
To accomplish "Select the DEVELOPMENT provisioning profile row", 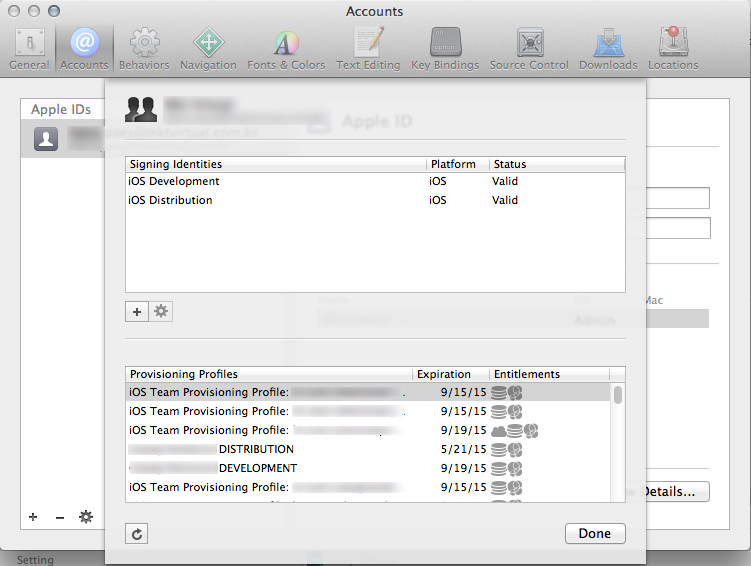I will 368,468.
